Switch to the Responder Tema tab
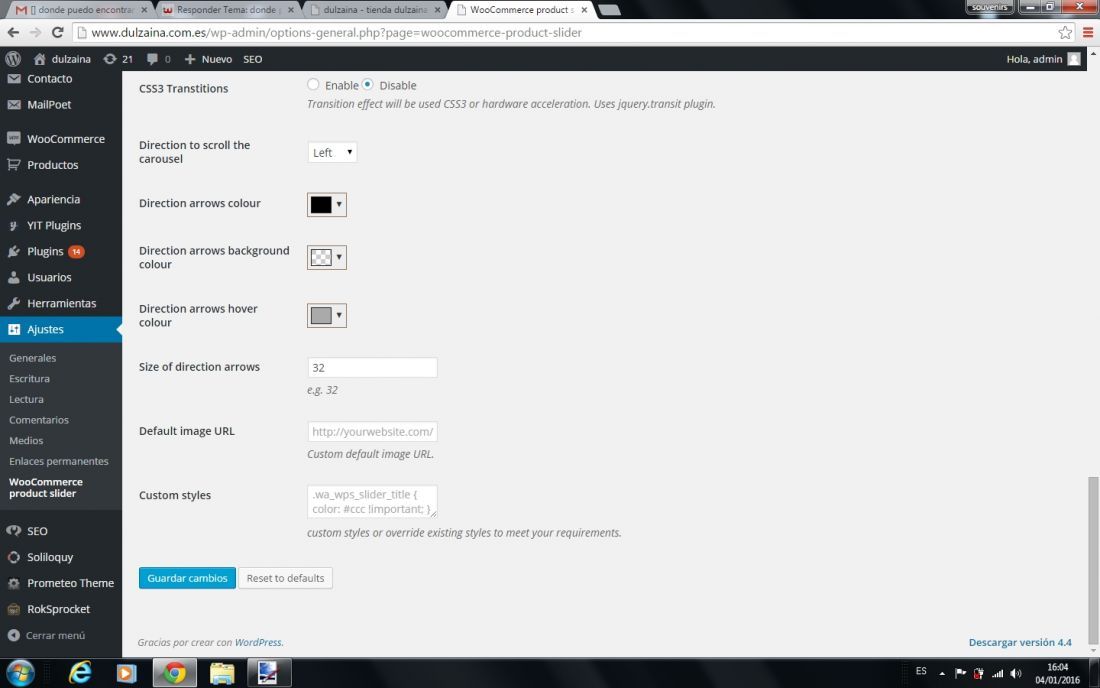The image size is (1100, 688). click(227, 10)
